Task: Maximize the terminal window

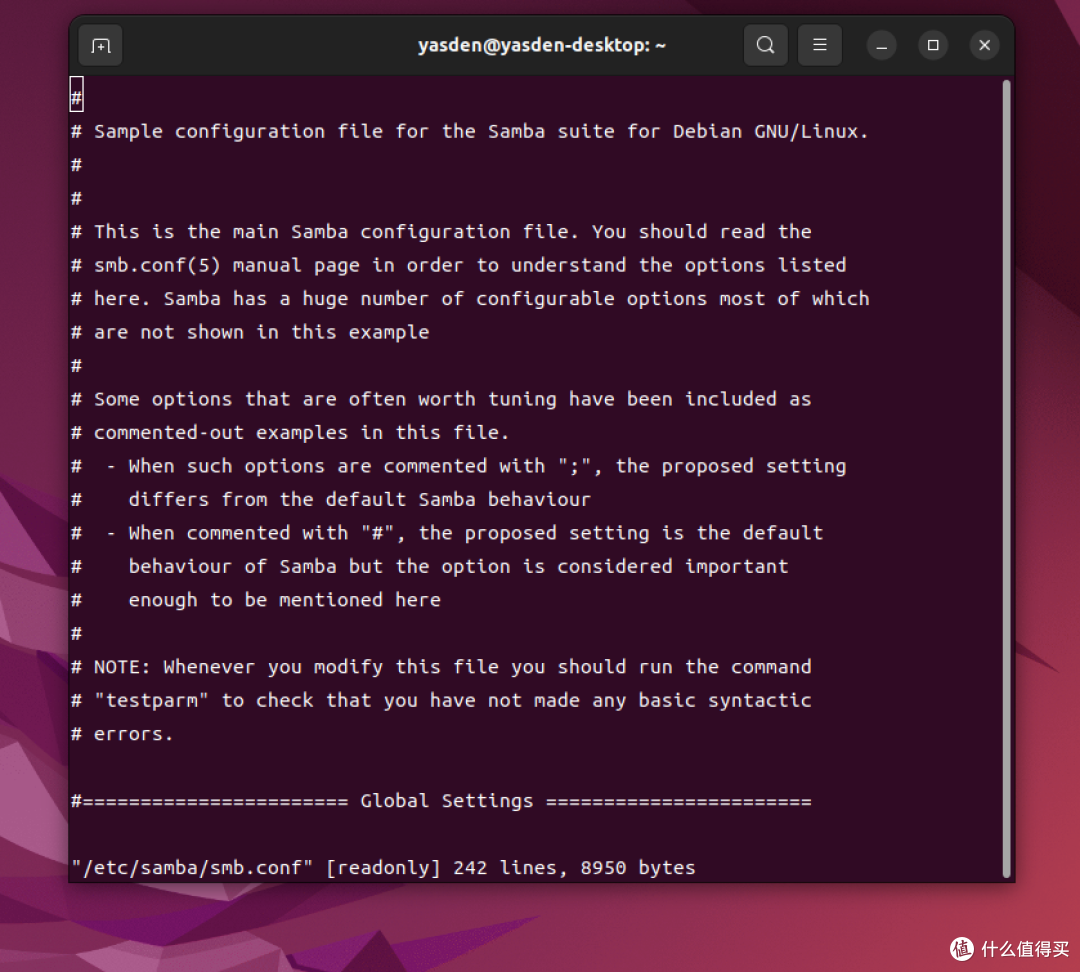Action: click(x=933, y=46)
